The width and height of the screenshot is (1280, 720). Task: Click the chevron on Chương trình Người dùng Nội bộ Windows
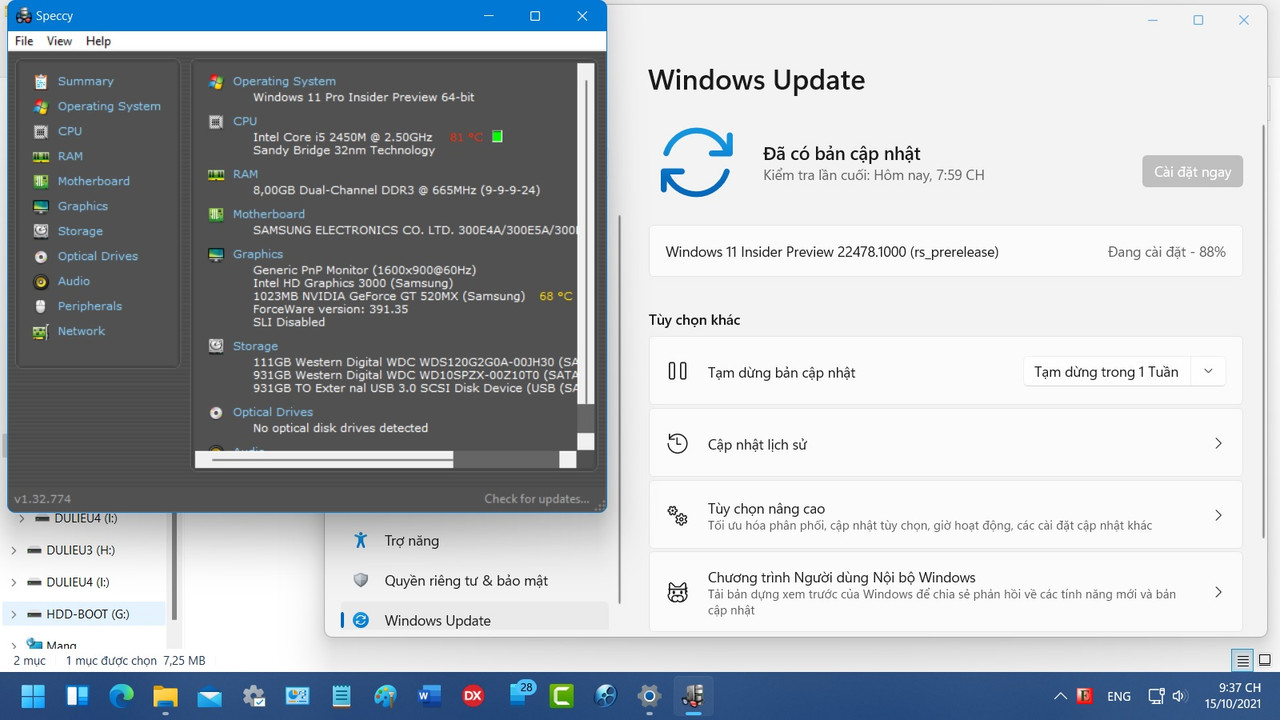click(1218, 592)
